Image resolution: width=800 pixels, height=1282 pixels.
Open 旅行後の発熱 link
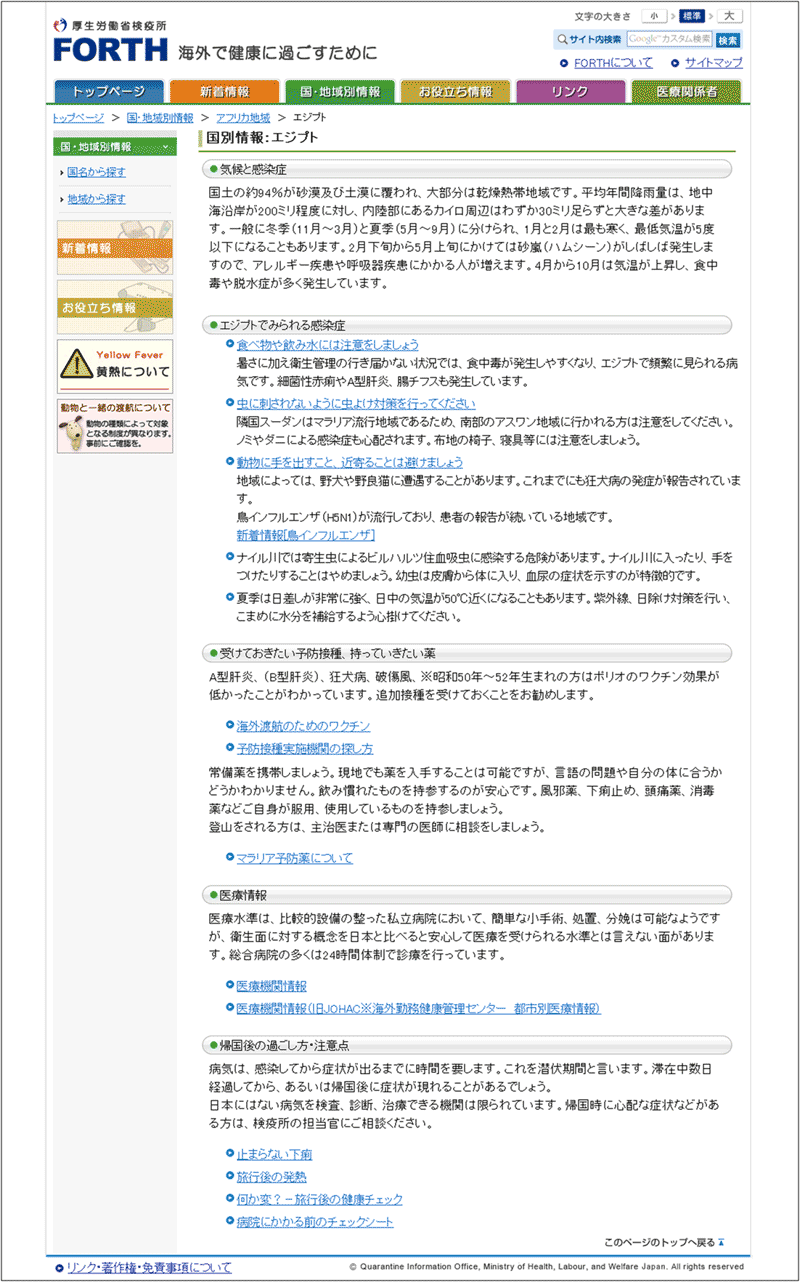271,1177
